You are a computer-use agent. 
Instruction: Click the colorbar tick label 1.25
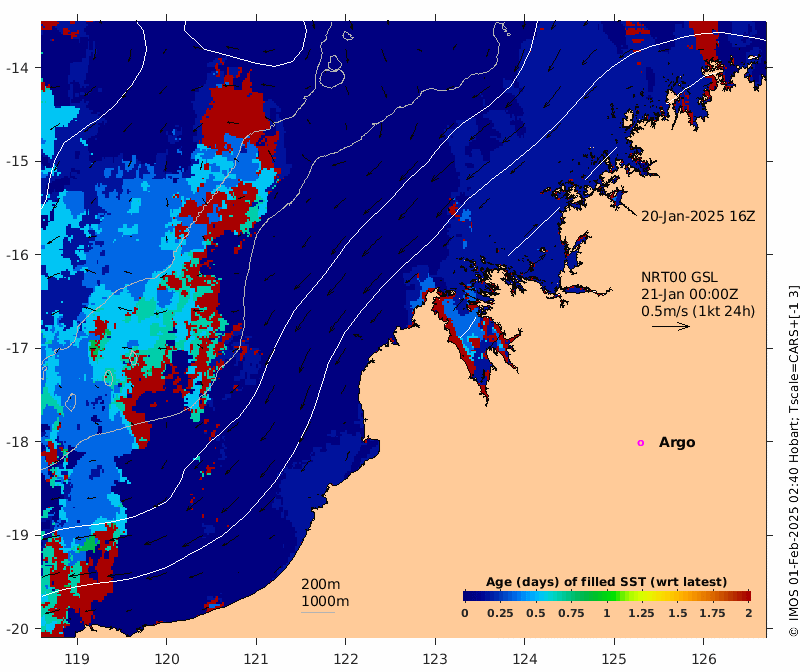click(641, 613)
